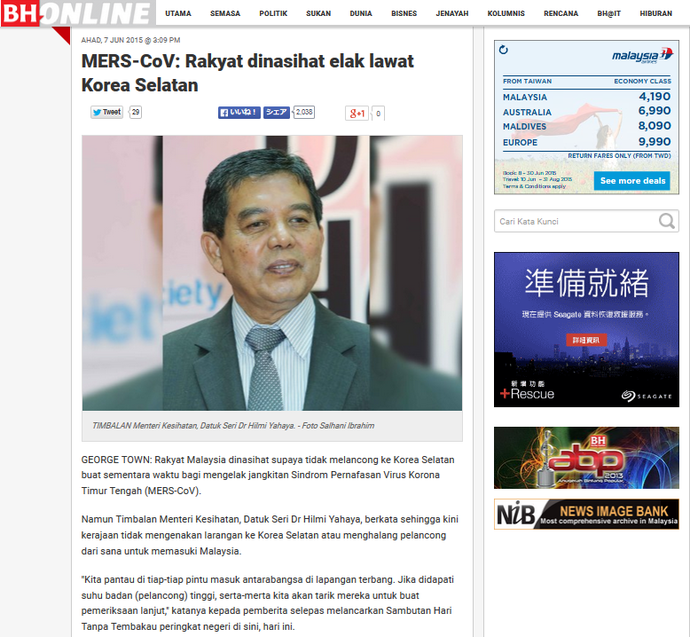Click the Google +1 button
This screenshot has height=637, width=690.
357,113
